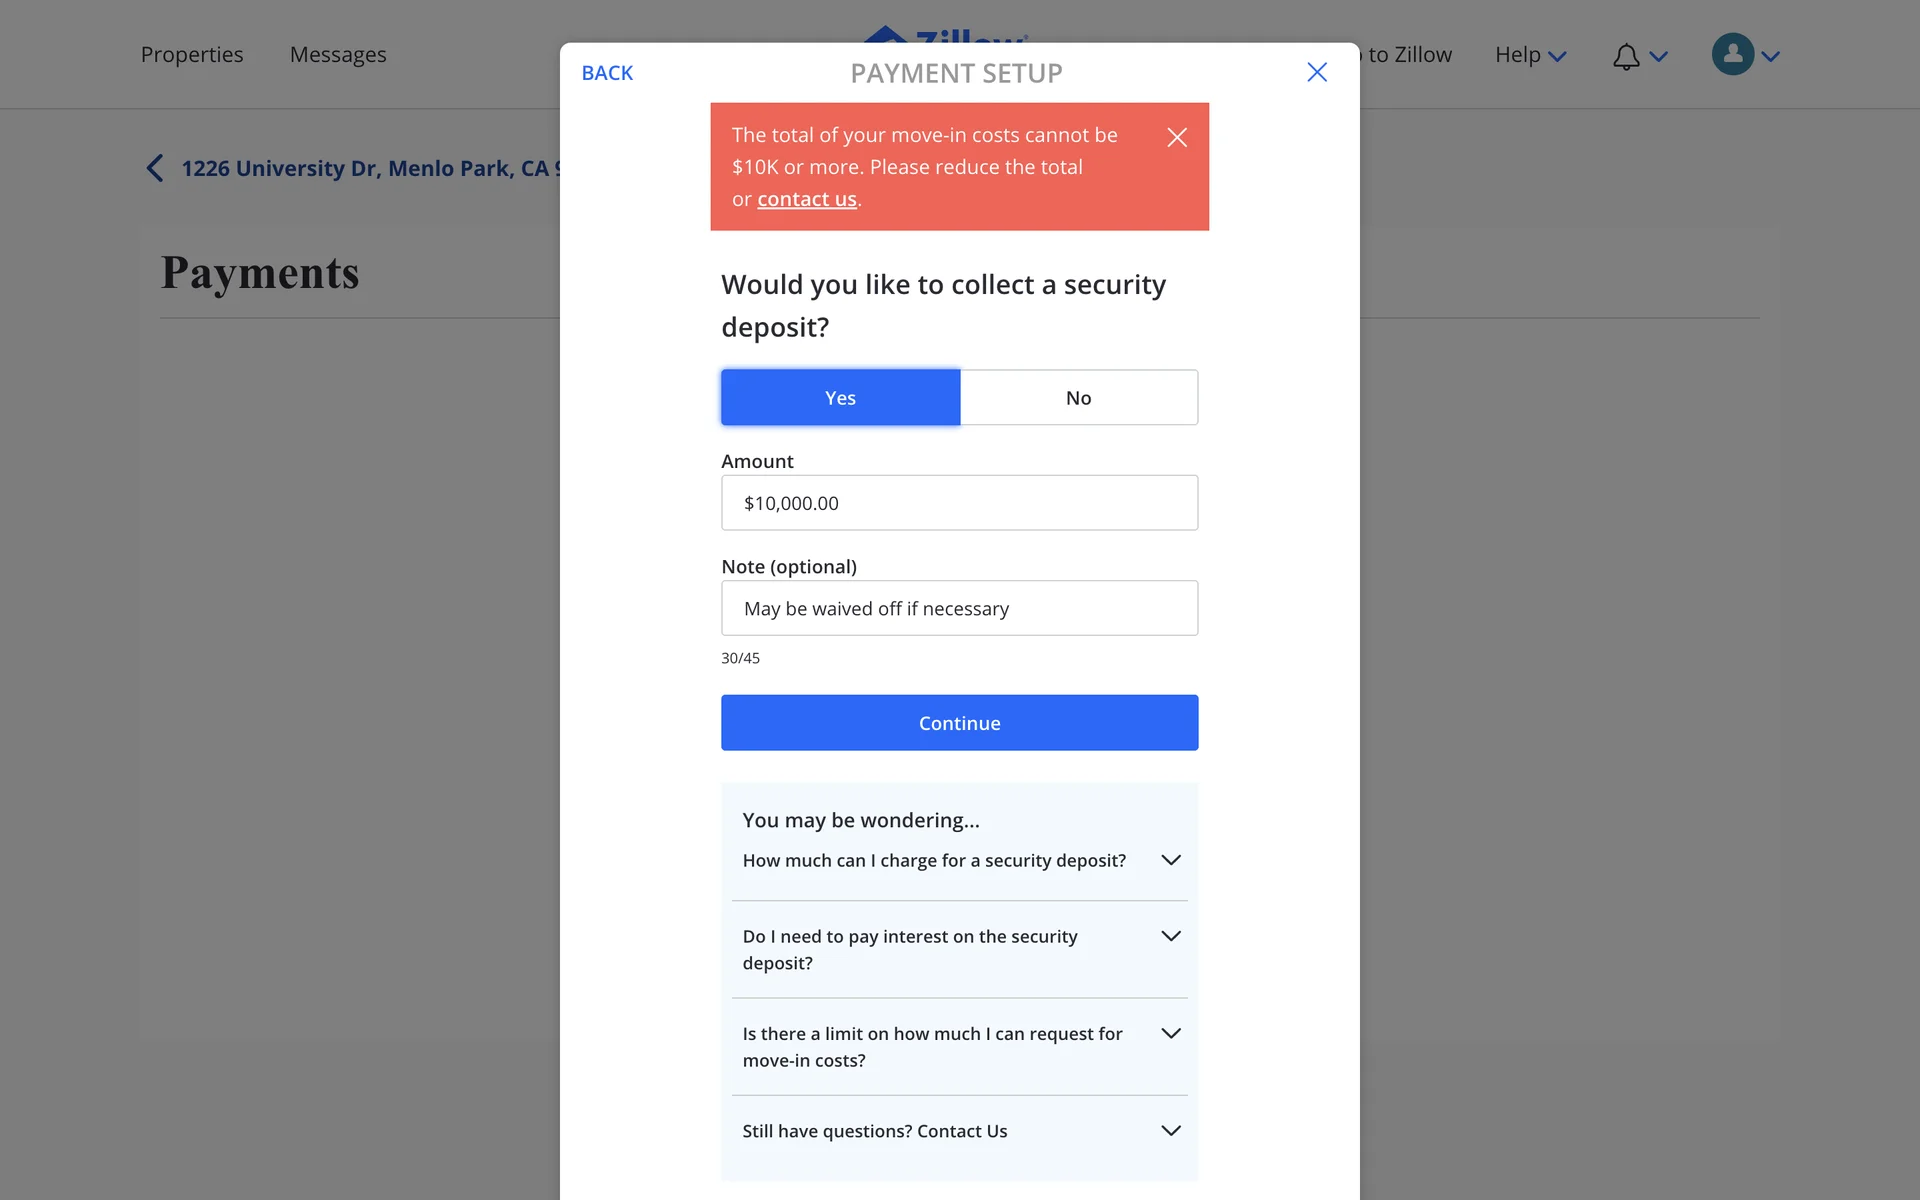Open the Help dropdown menu
The image size is (1920, 1200).
(1530, 55)
